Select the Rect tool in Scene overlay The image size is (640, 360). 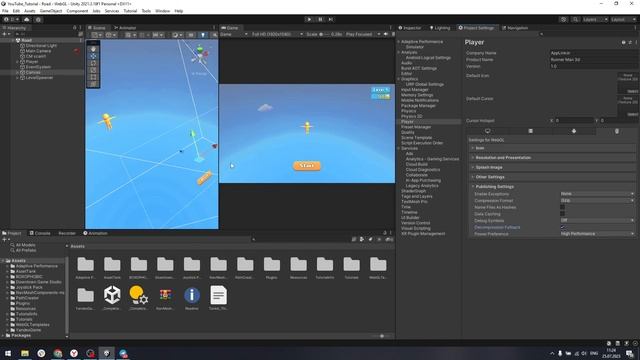pos(93,77)
